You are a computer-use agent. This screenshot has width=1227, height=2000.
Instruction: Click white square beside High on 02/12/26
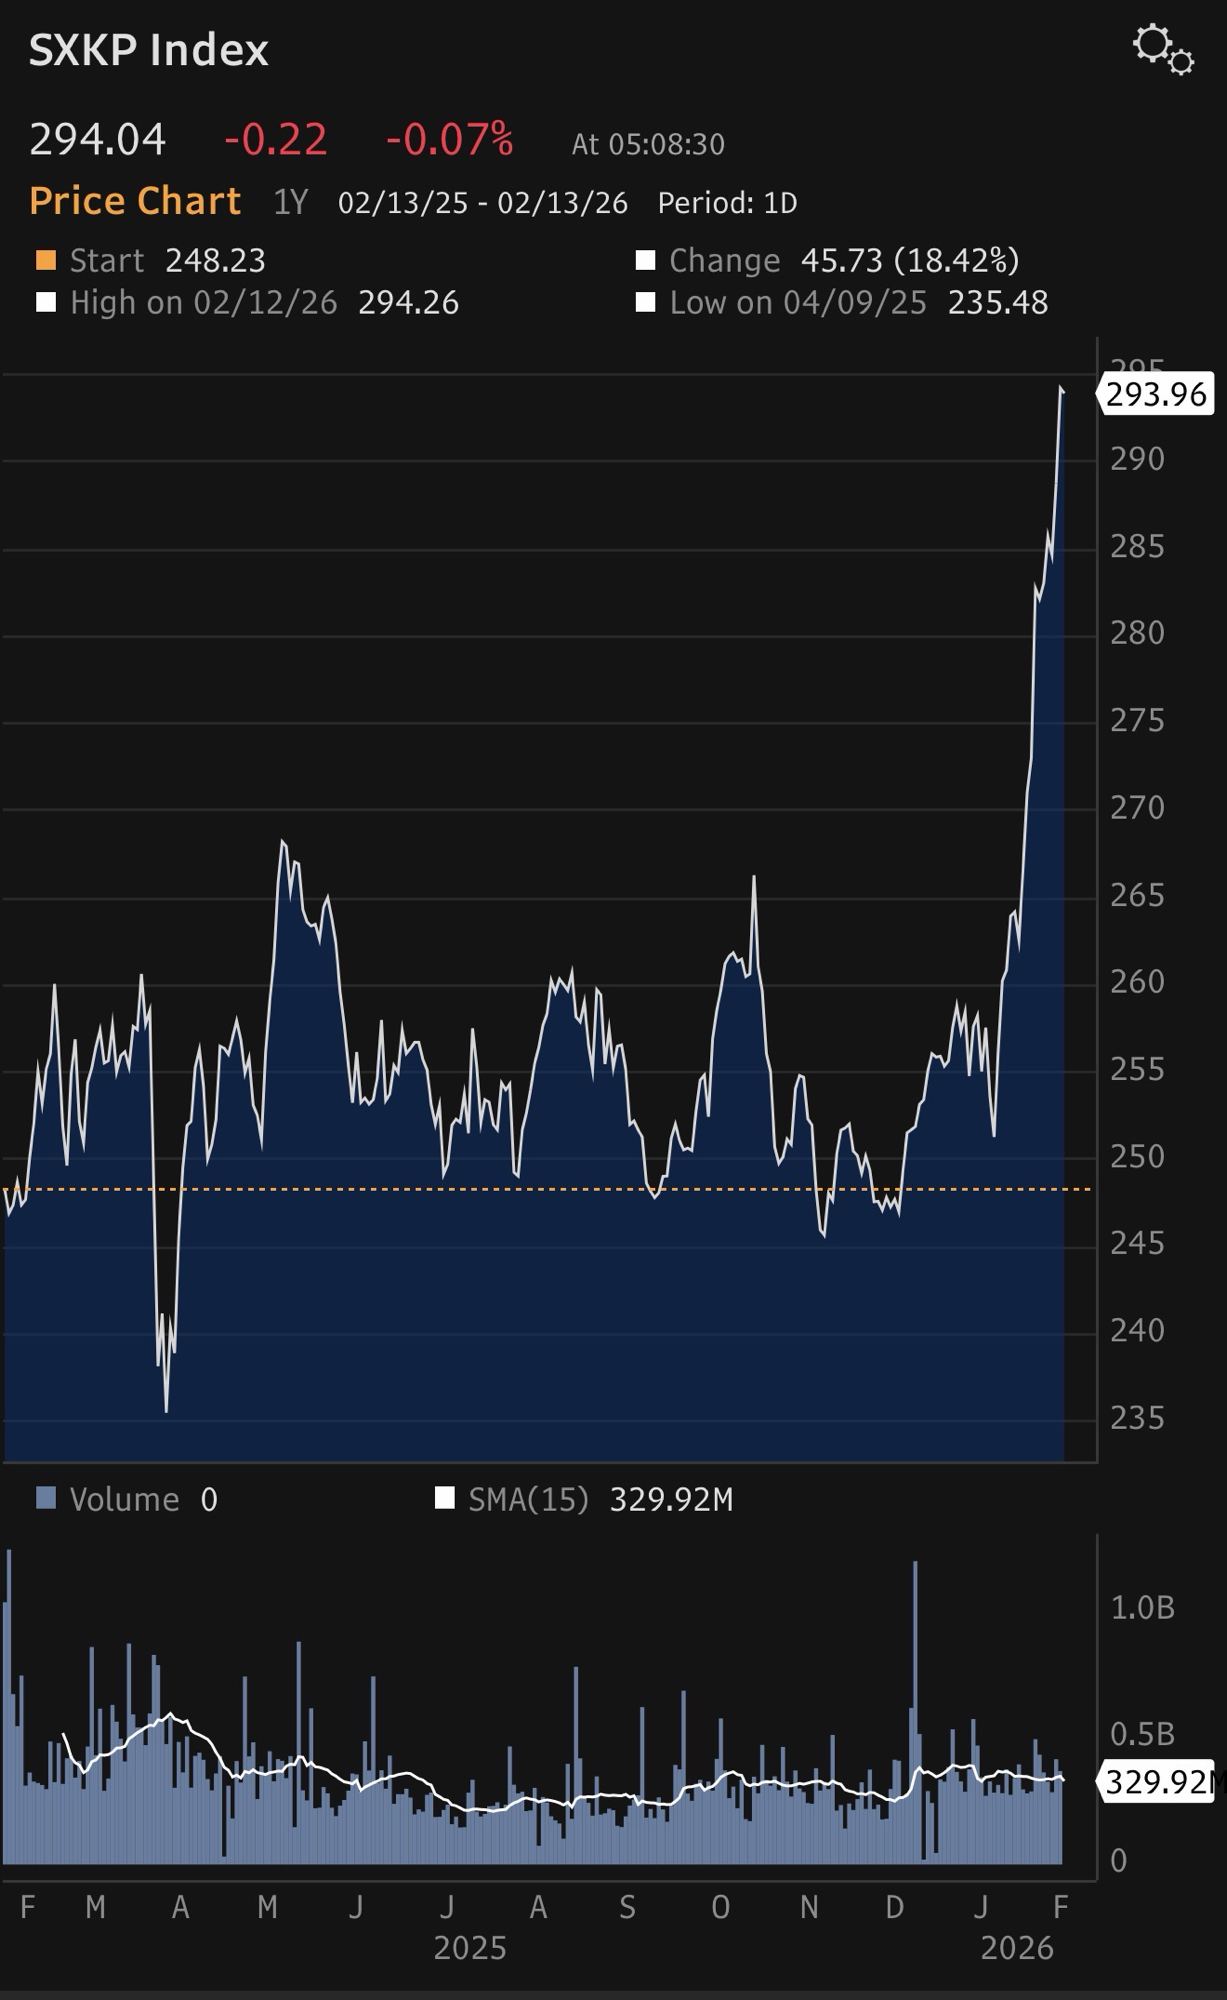[x=46, y=303]
